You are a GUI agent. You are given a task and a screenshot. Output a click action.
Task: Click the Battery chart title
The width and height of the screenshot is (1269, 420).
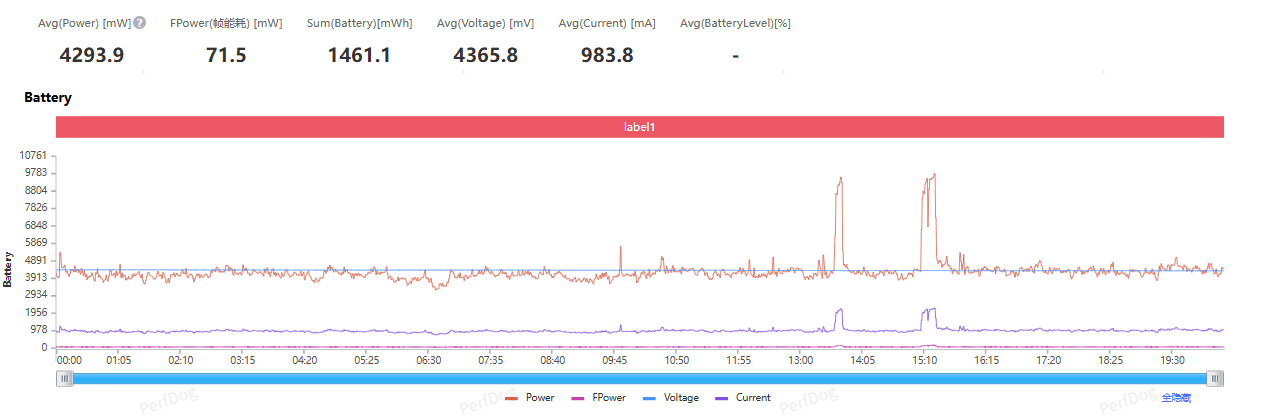pyautogui.click(x=48, y=98)
